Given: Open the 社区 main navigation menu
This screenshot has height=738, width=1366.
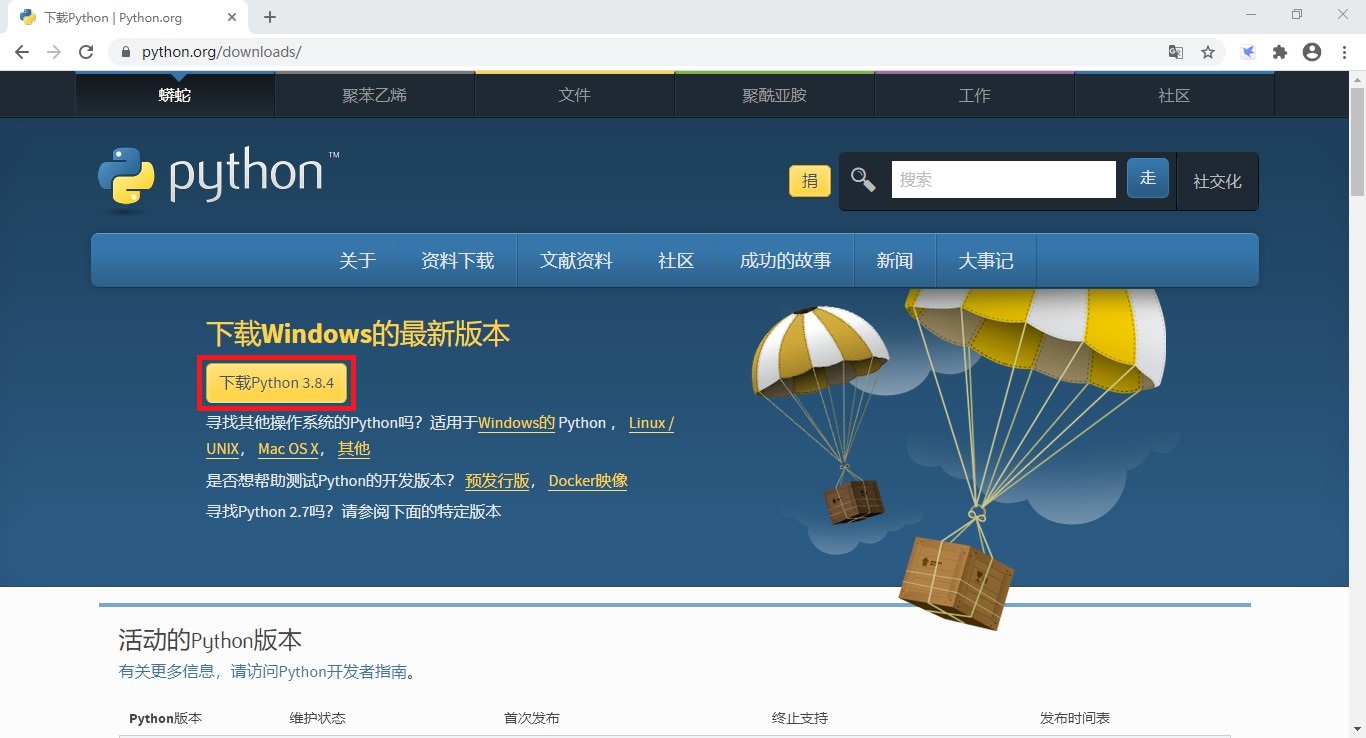Looking at the screenshot, I should pos(676,260).
